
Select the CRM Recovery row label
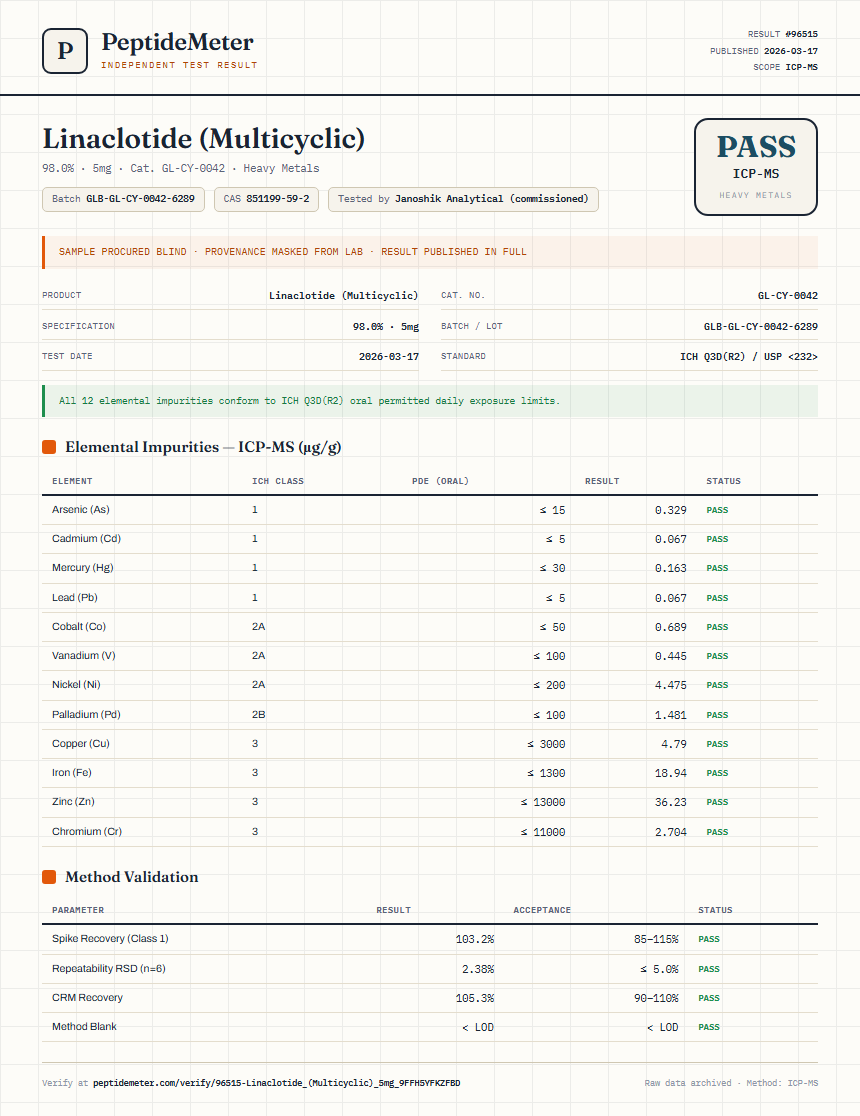click(87, 998)
